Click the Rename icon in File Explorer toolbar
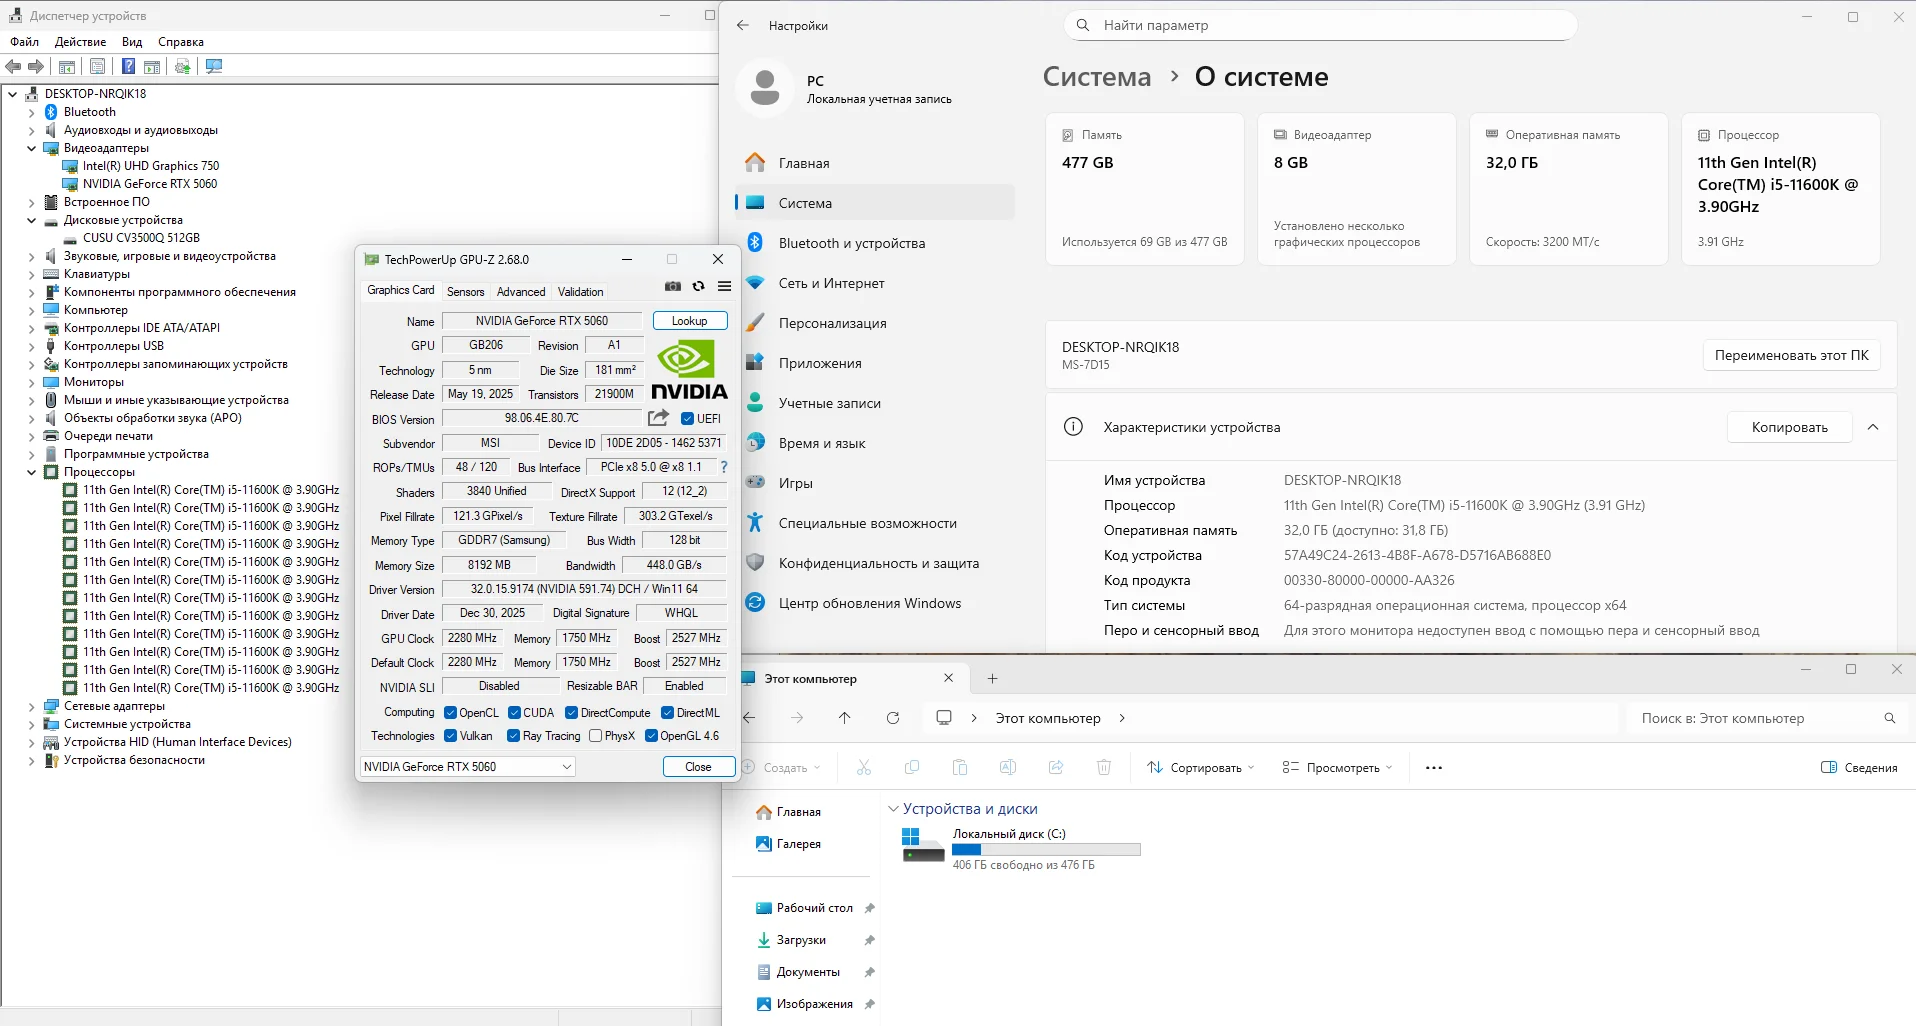Image resolution: width=1916 pixels, height=1026 pixels. click(x=1008, y=767)
